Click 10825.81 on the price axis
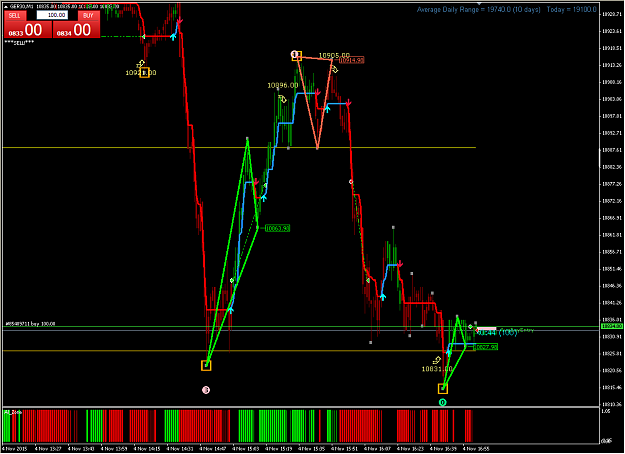 [611, 354]
